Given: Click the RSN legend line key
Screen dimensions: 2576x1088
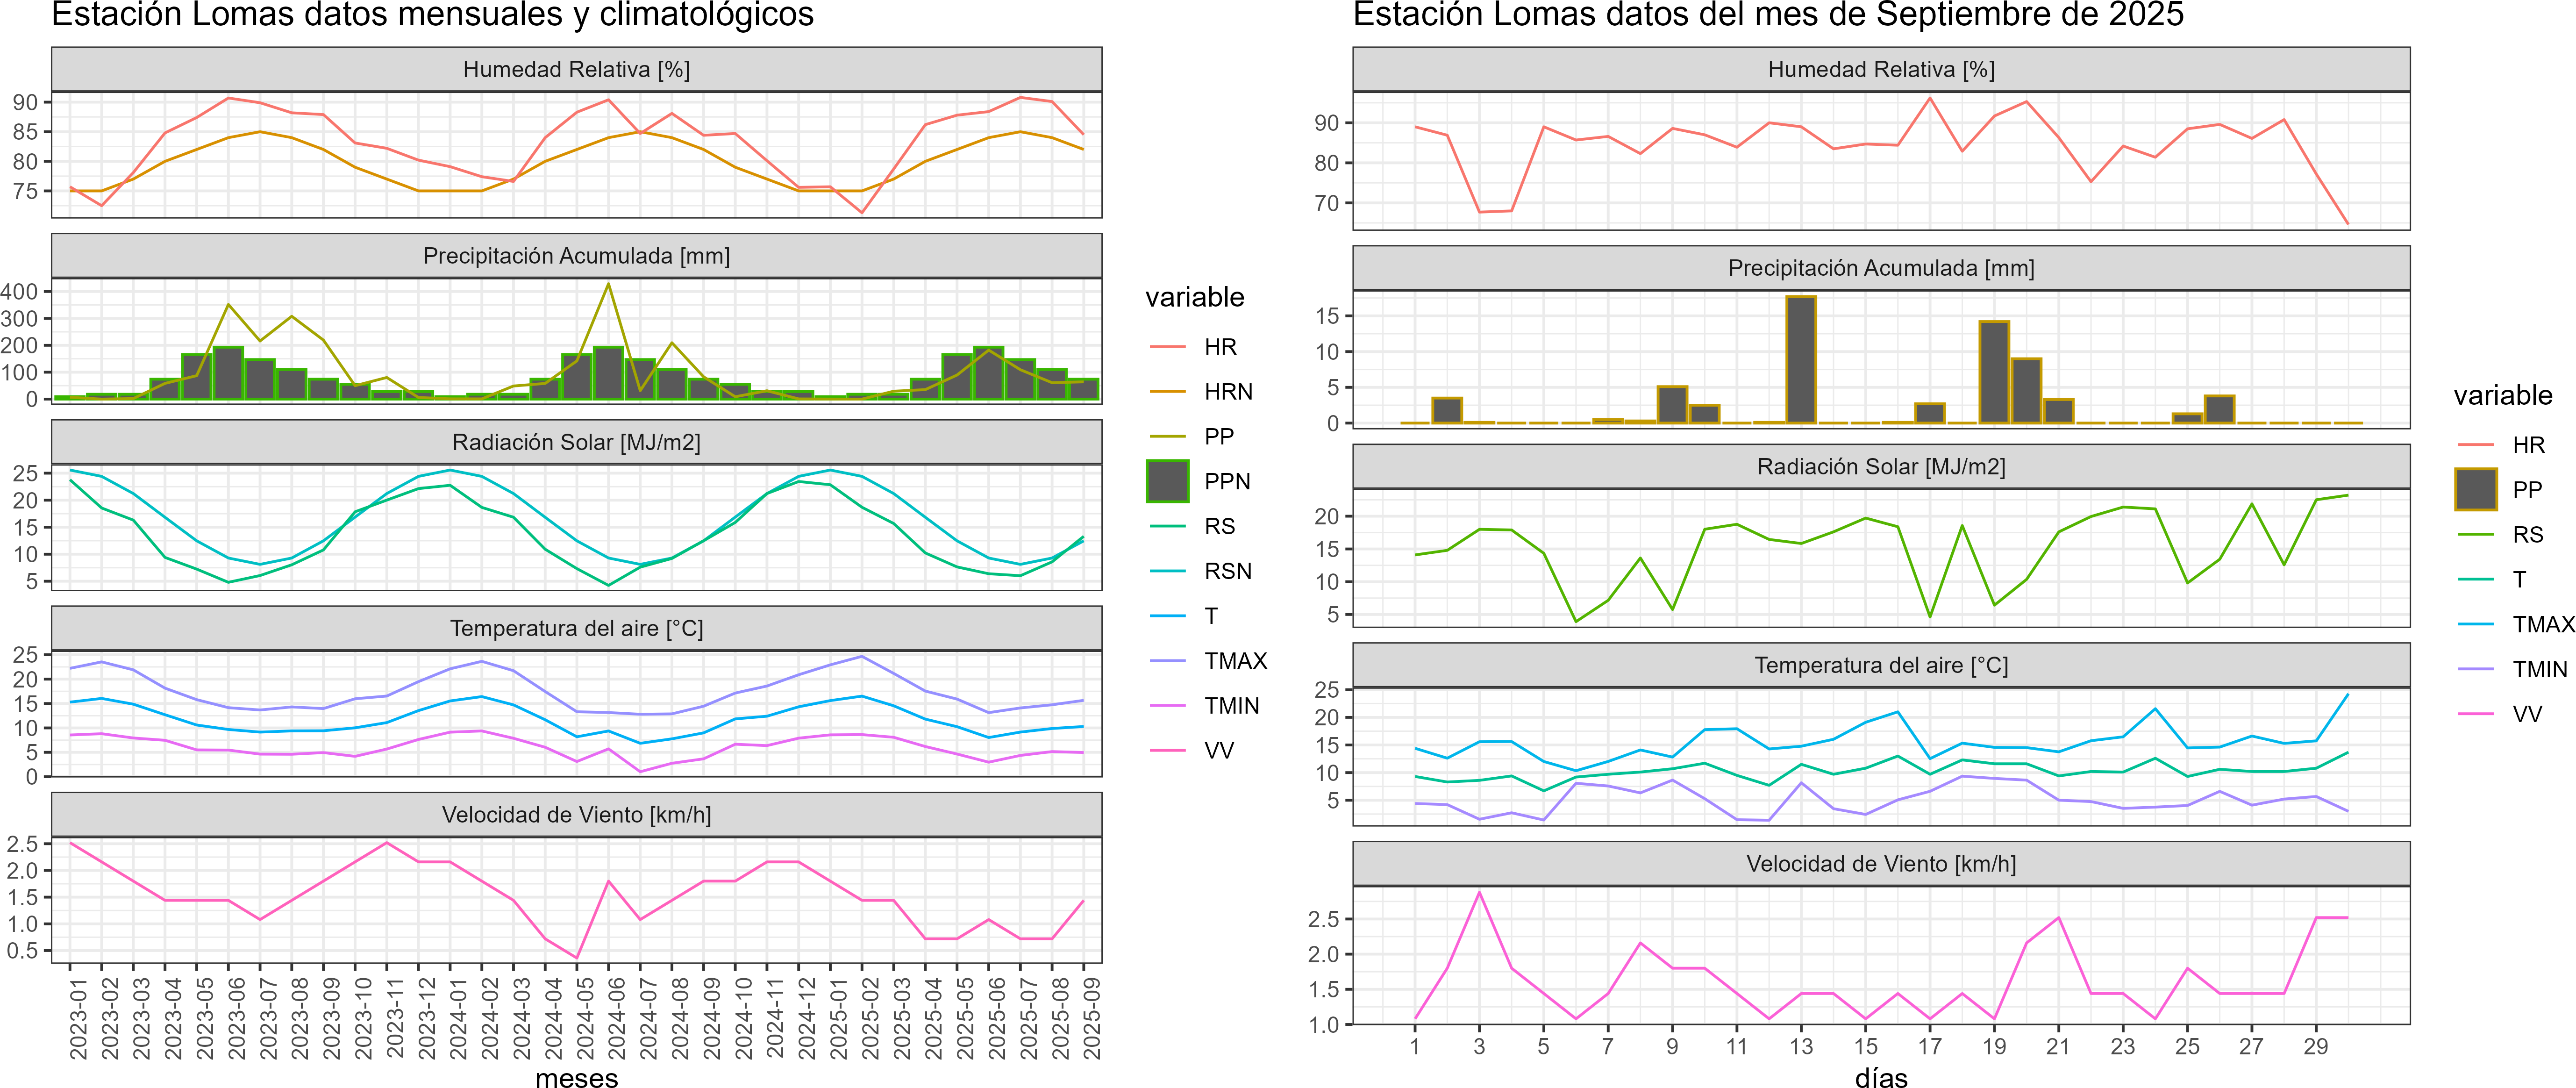Looking at the screenshot, I should click(1167, 571).
